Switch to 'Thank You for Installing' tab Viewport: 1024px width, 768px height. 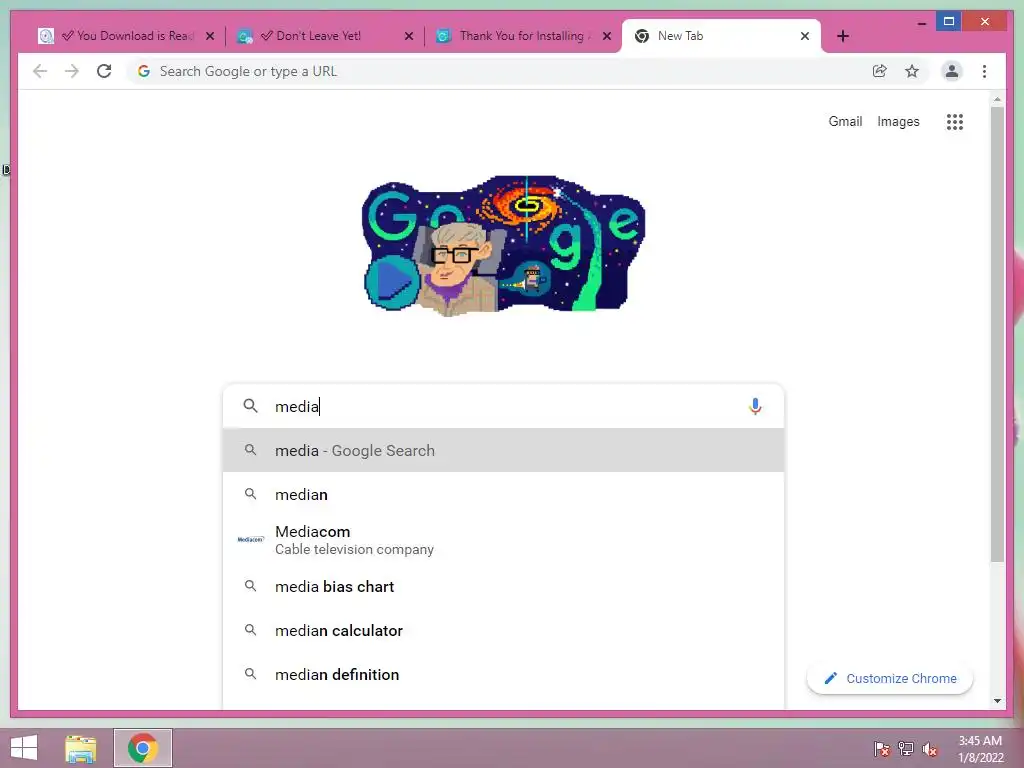coord(523,36)
